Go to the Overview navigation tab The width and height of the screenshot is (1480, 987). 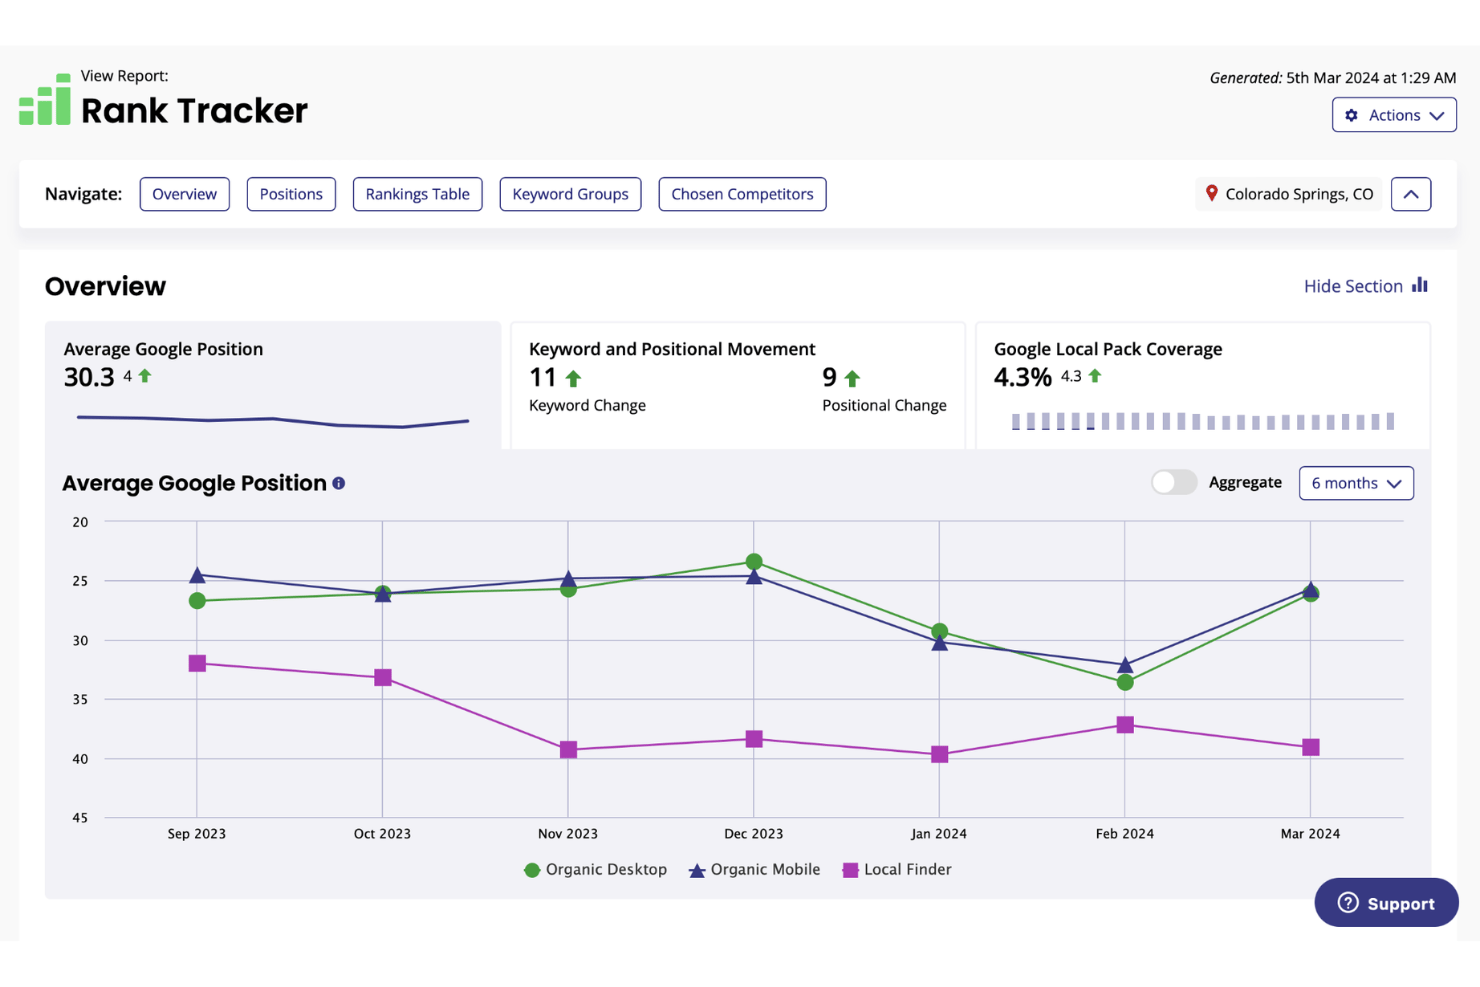pyautogui.click(x=184, y=194)
